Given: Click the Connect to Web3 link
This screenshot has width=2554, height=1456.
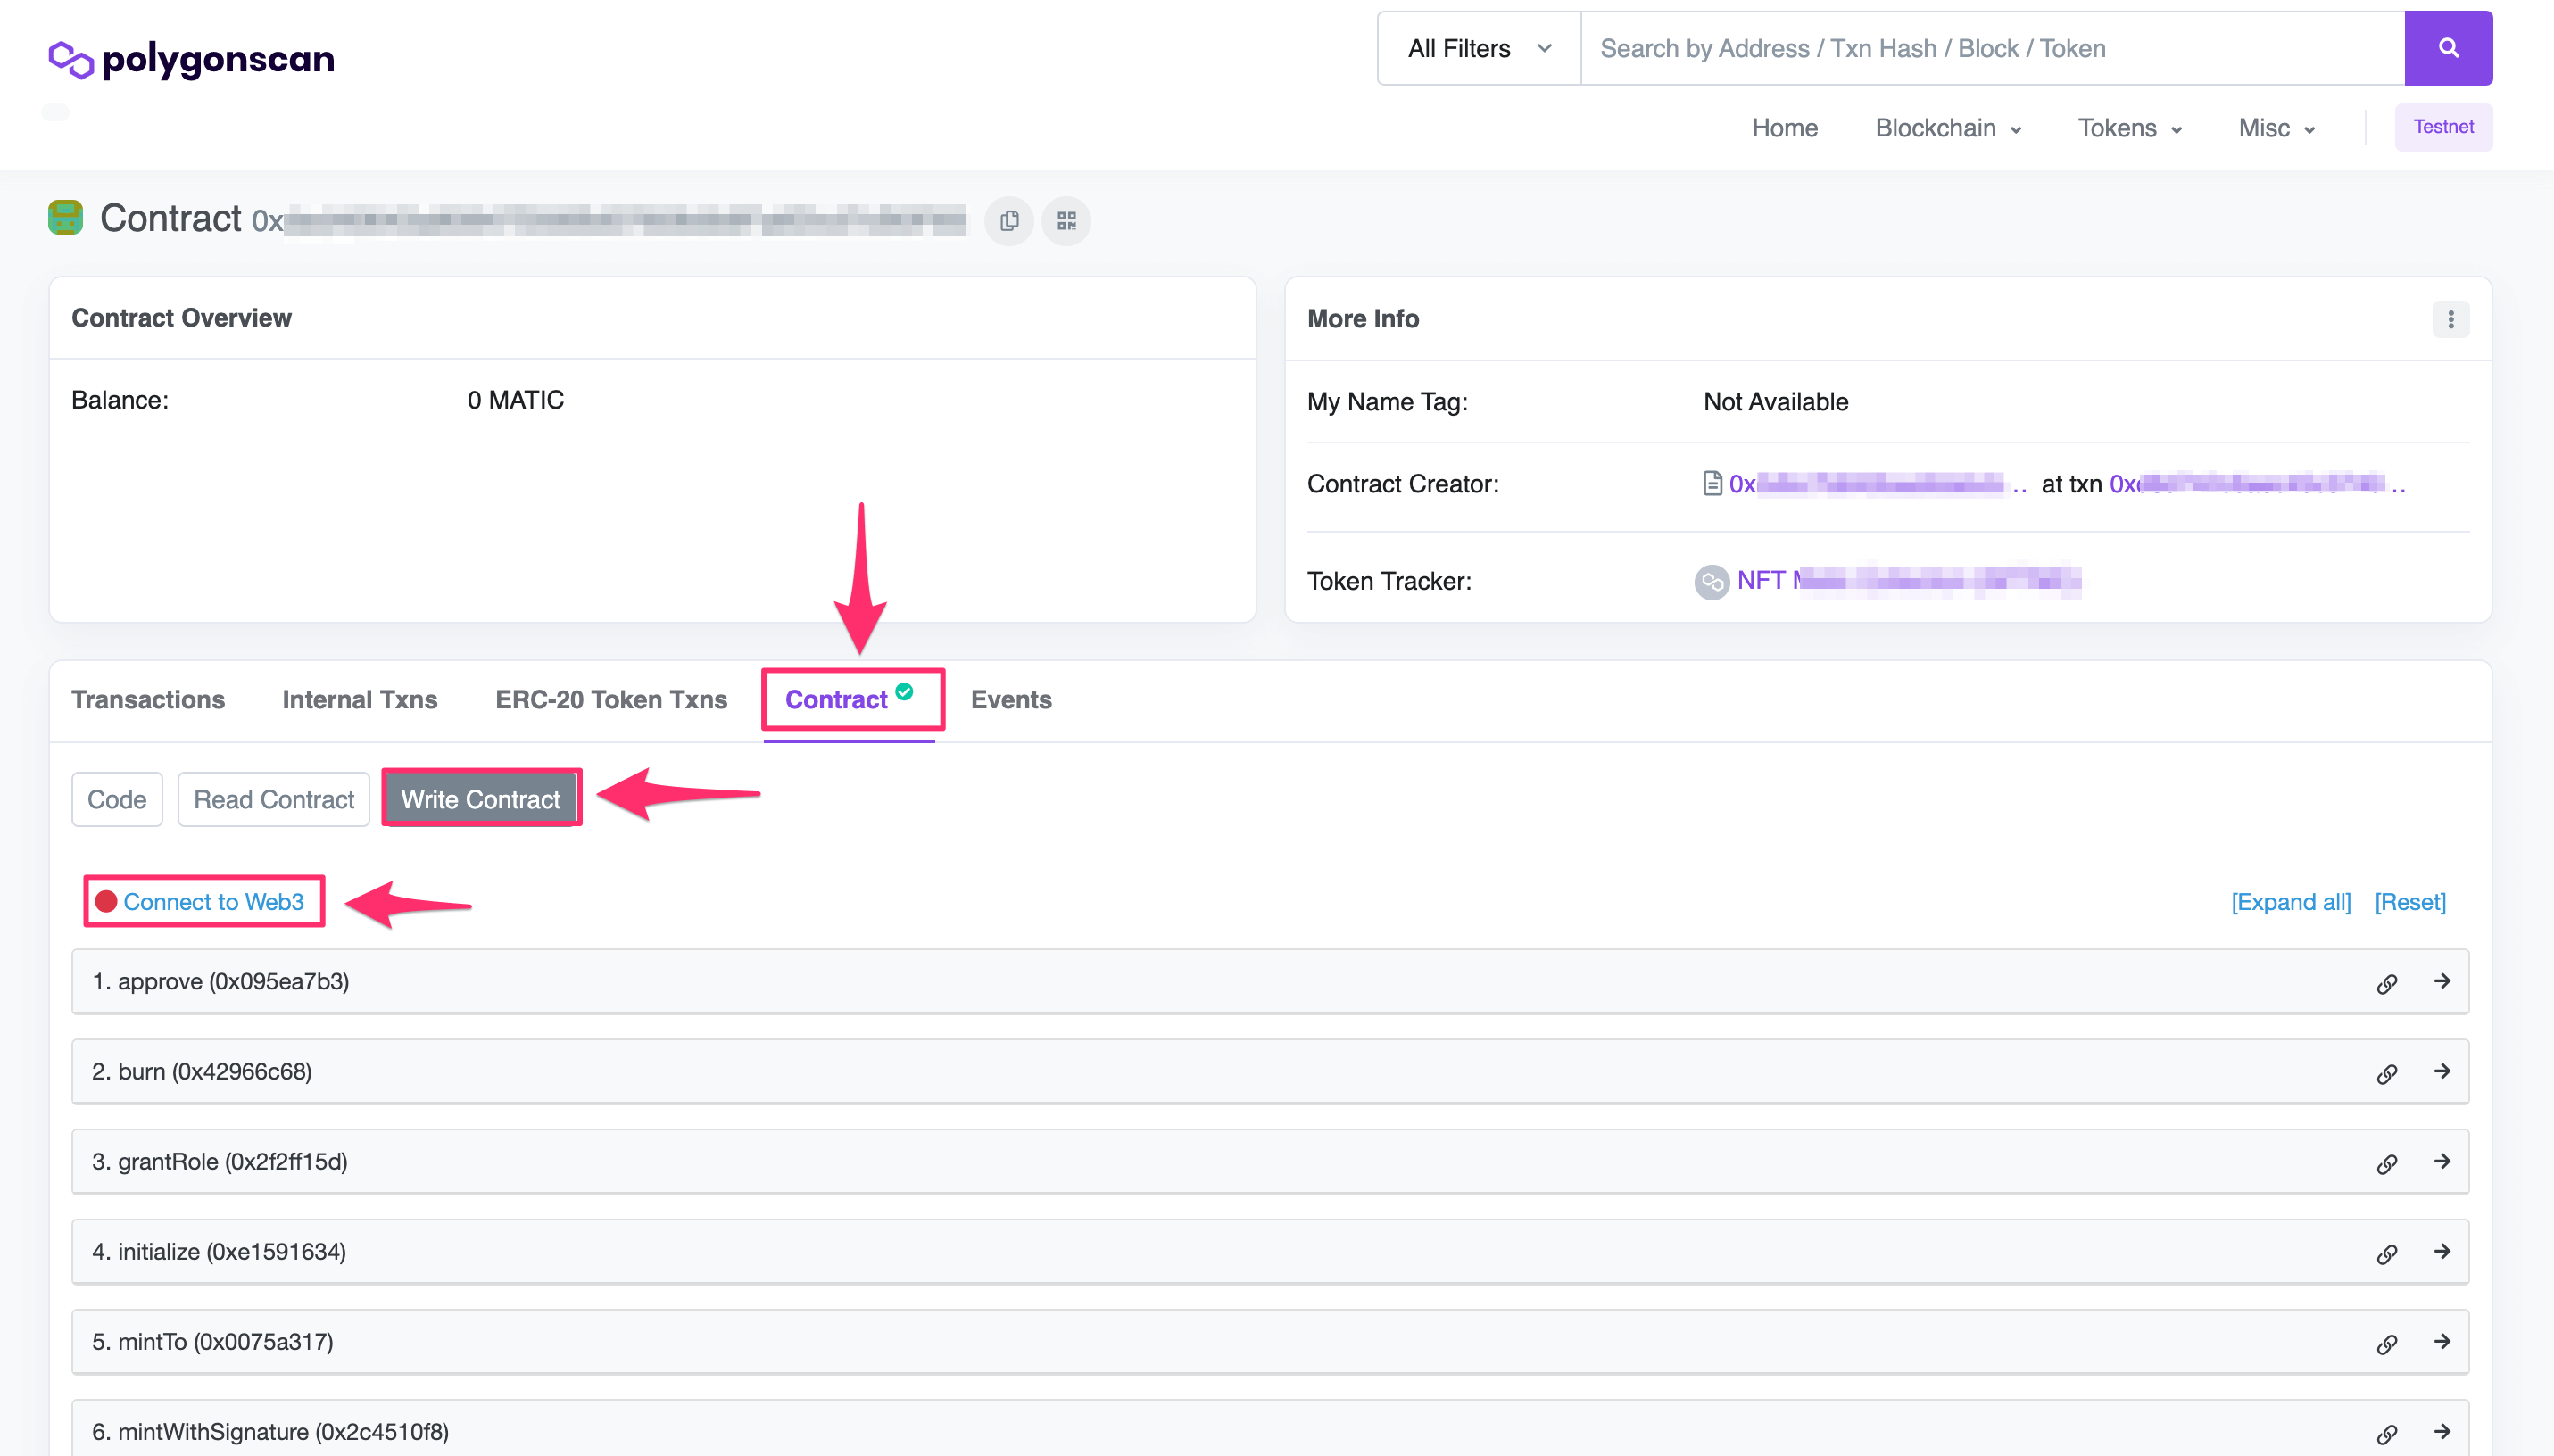Looking at the screenshot, I should pyautogui.click(x=213, y=901).
